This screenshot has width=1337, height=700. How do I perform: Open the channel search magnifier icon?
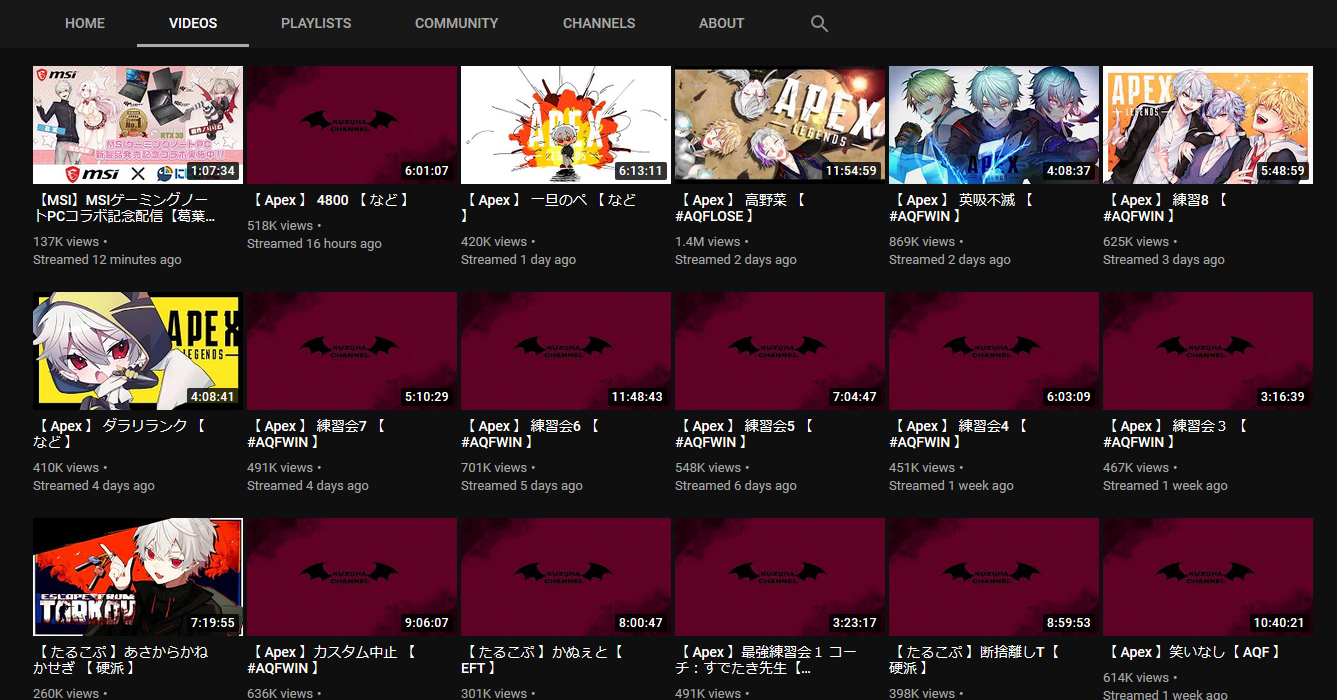click(x=819, y=24)
